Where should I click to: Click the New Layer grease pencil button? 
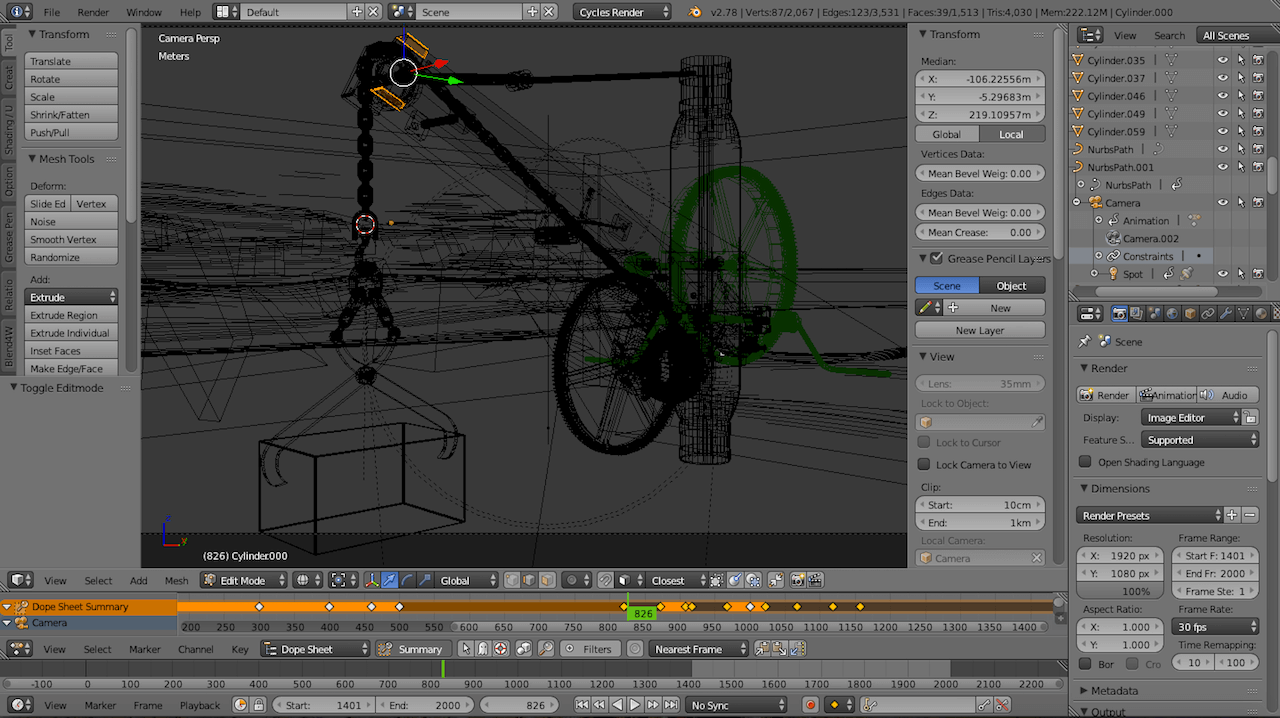(x=979, y=330)
